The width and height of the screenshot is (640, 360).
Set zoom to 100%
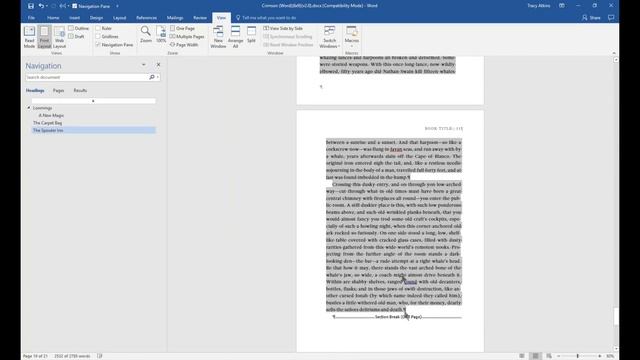(161, 35)
